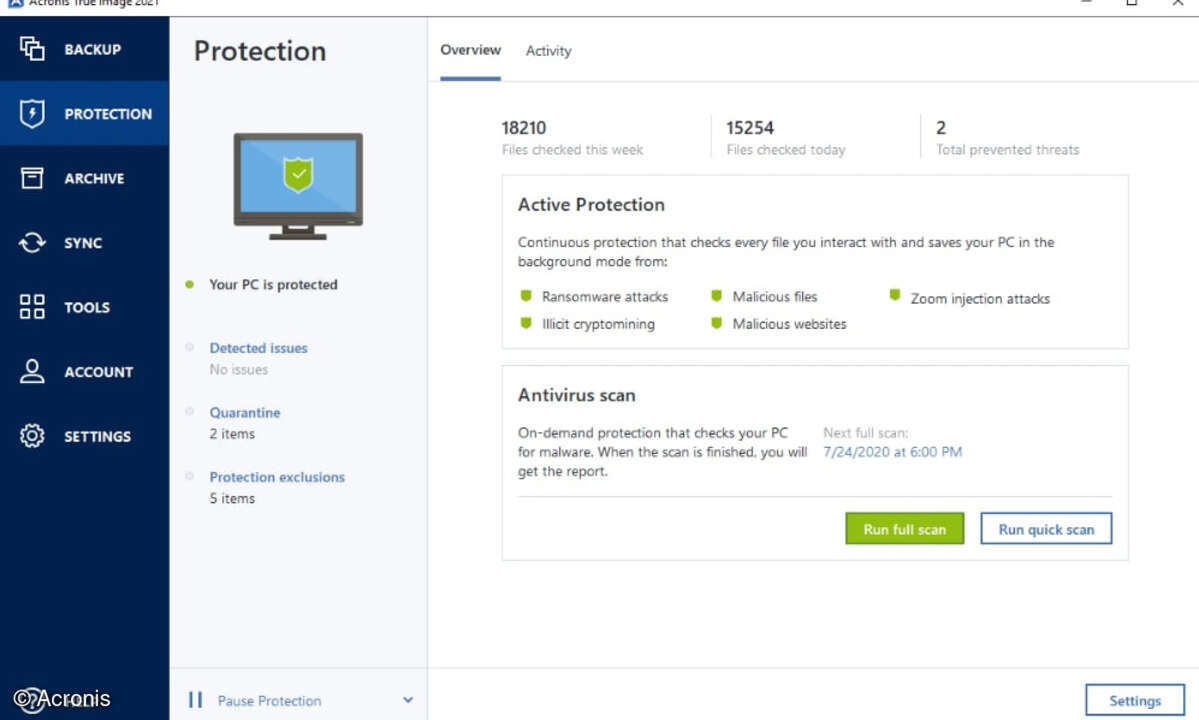This screenshot has width=1199, height=720.
Task: Expand the Pause Protection dropdown arrow
Action: pos(408,699)
